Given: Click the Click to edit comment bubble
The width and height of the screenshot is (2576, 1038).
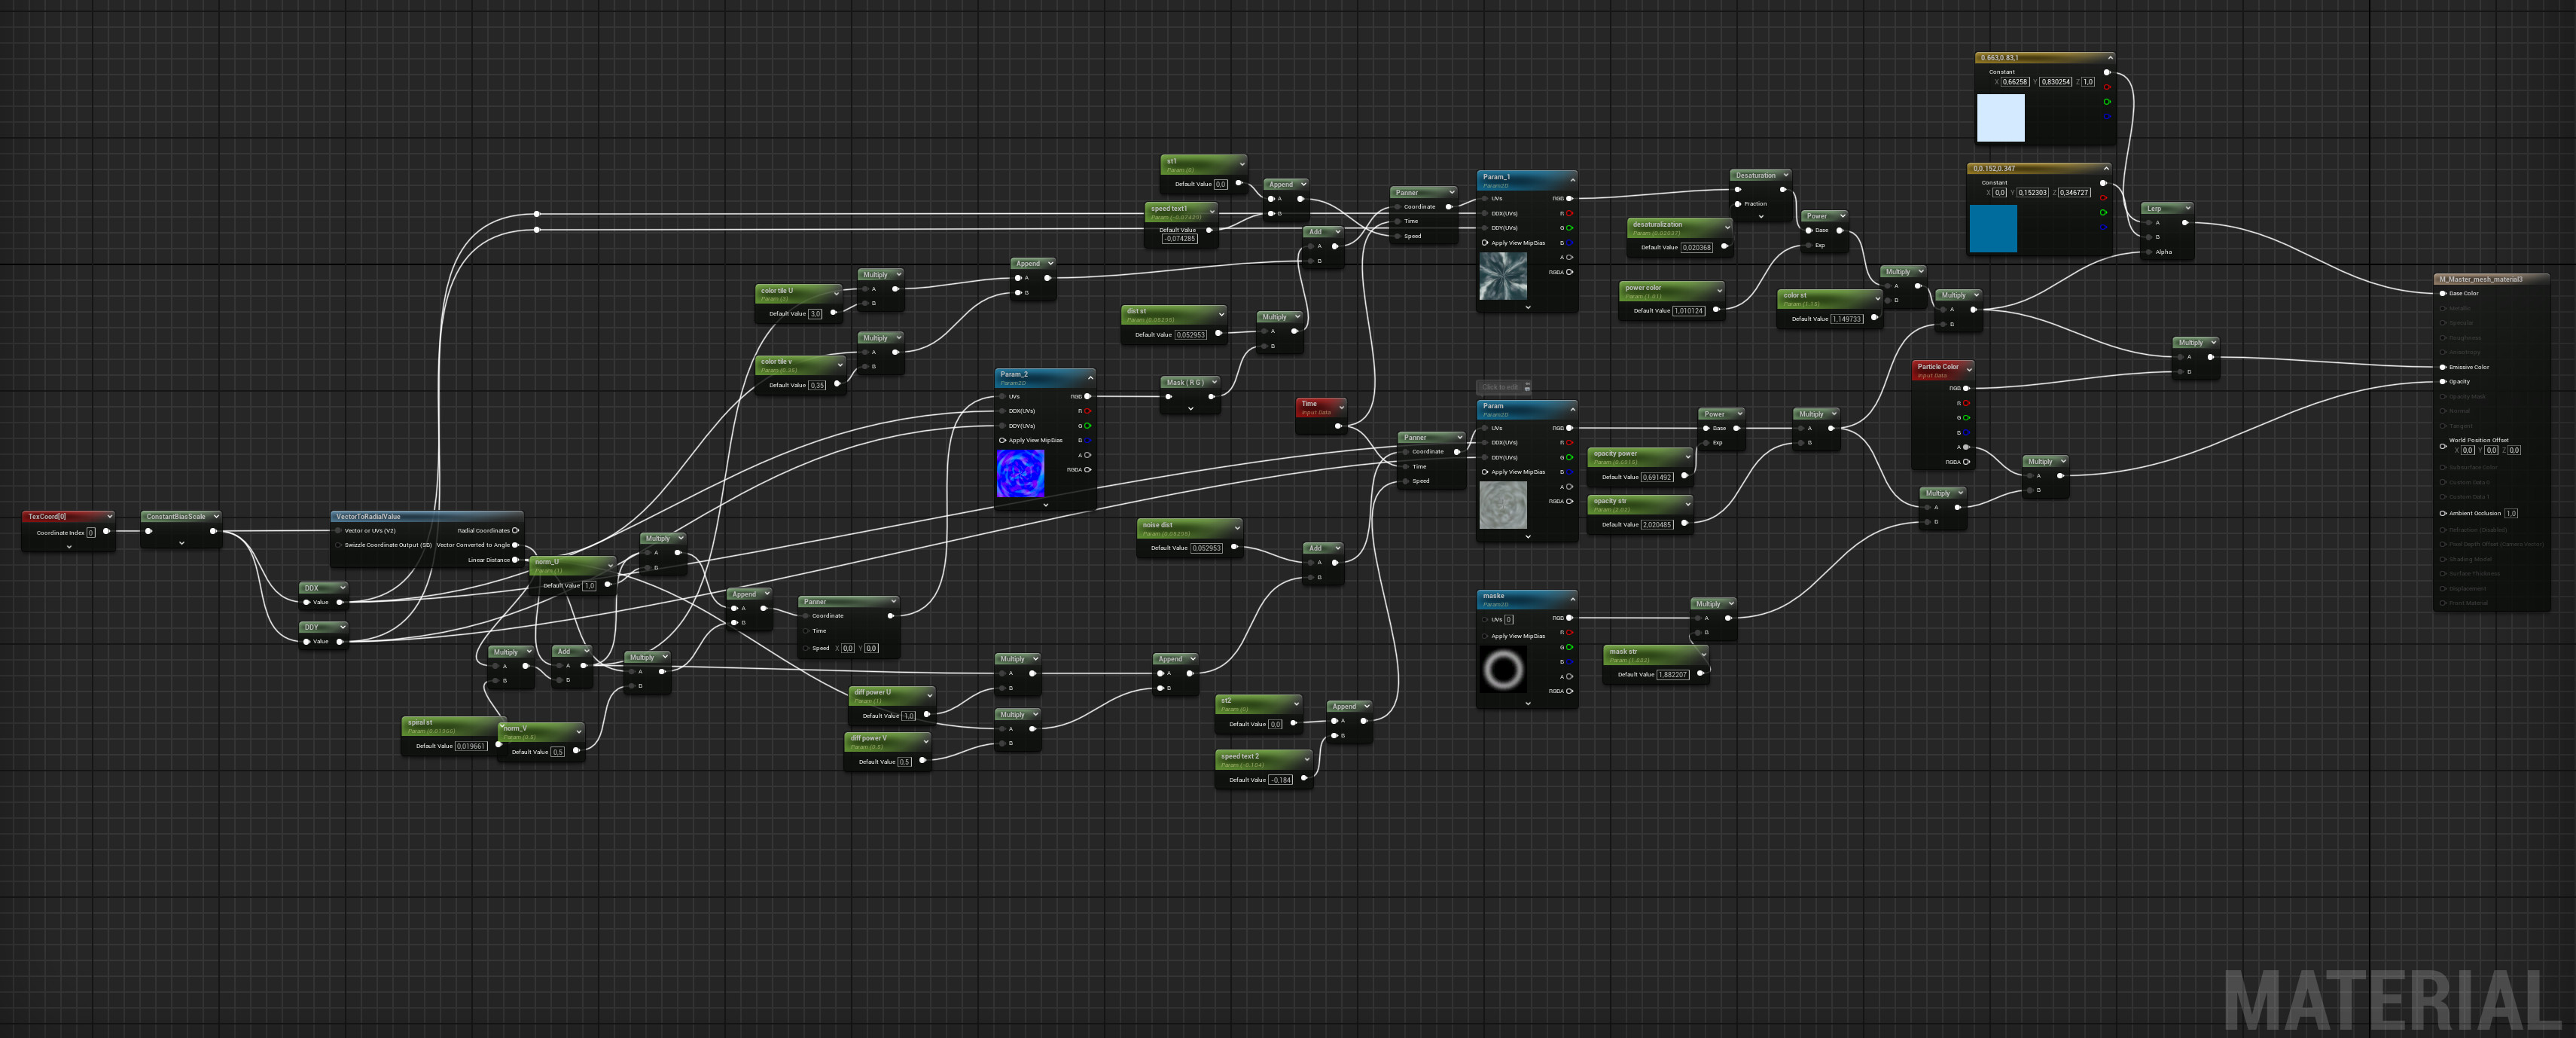Looking at the screenshot, I should tap(1500, 387).
